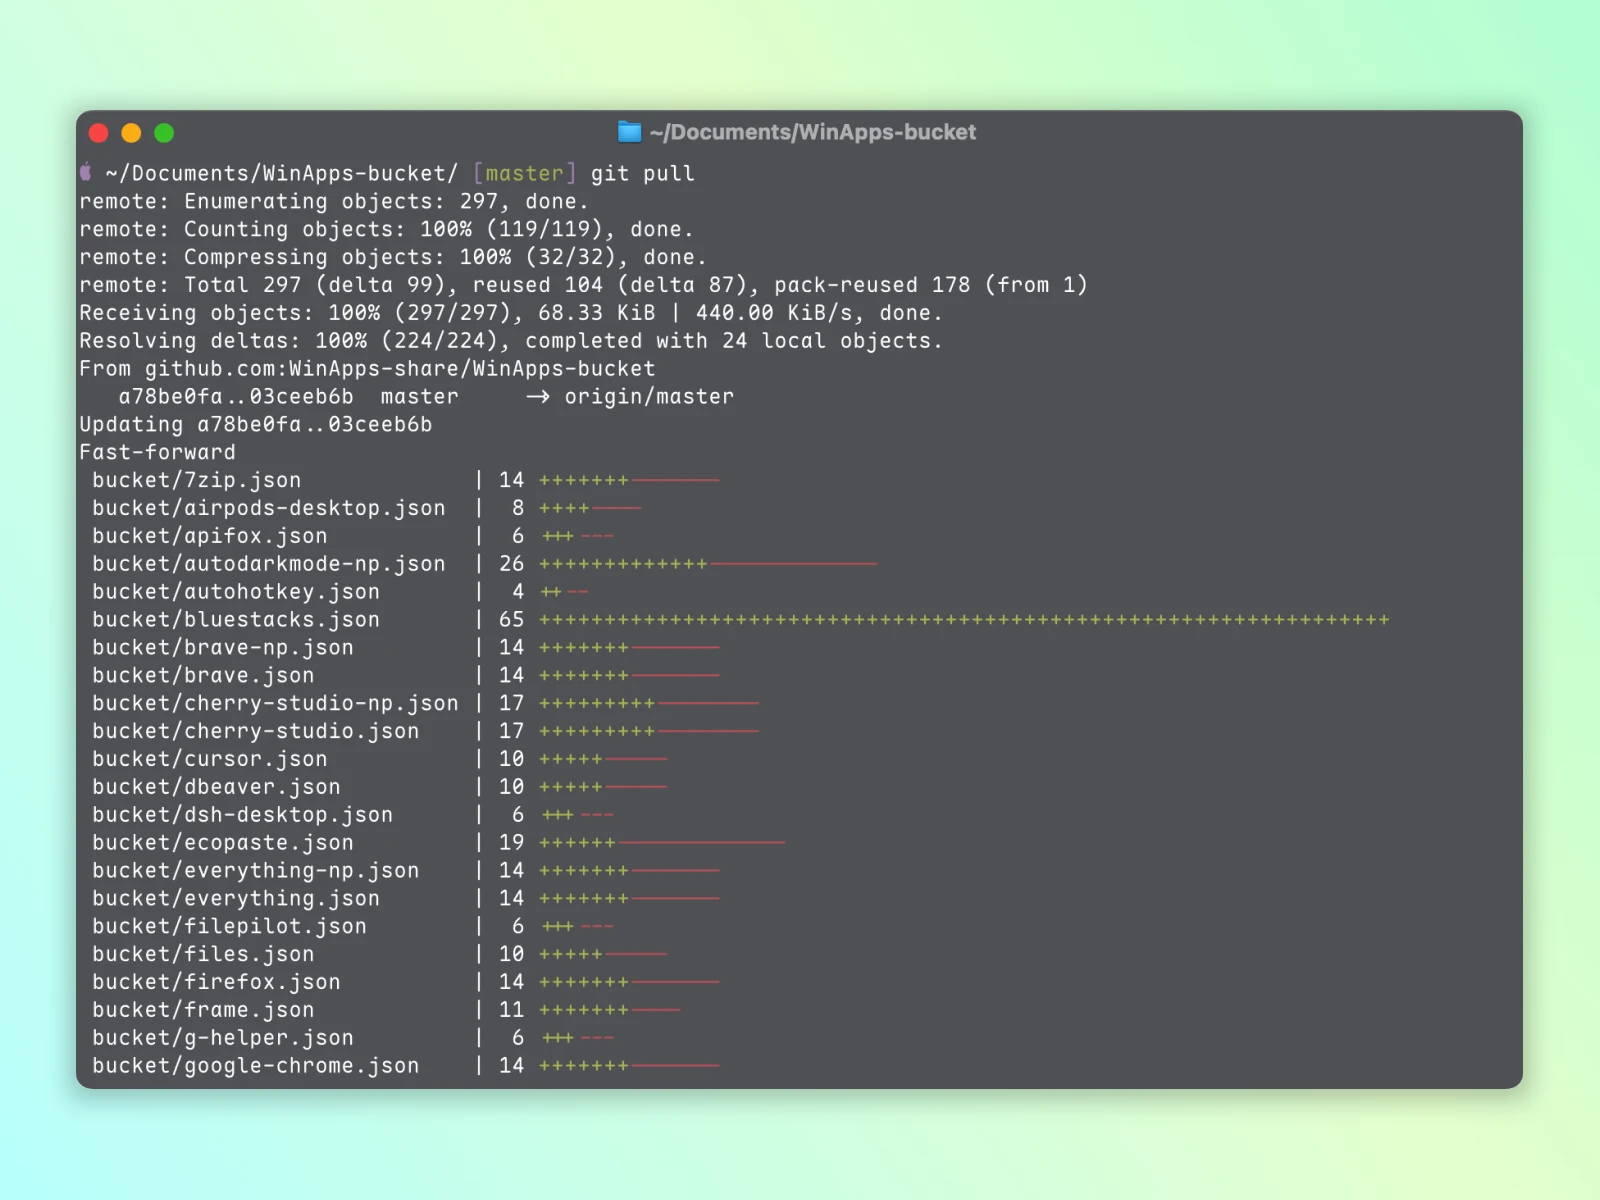This screenshot has width=1600, height=1200.
Task: Close the terminal window with the red button
Action: tap(98, 133)
